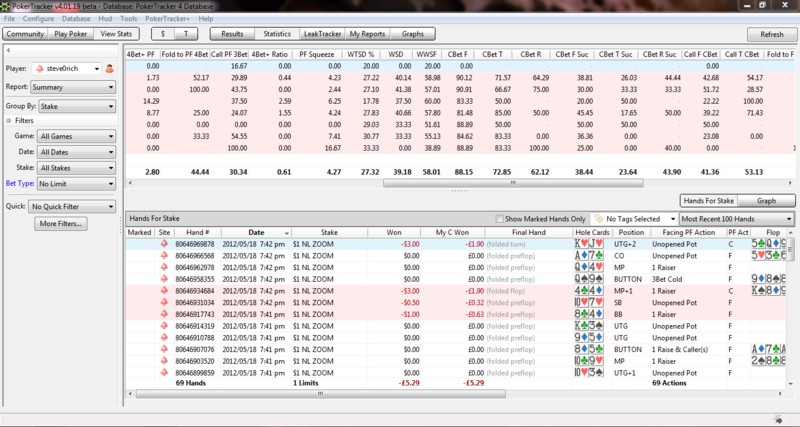Open the File menu
This screenshot has width=800, height=427.
[x=9, y=18]
